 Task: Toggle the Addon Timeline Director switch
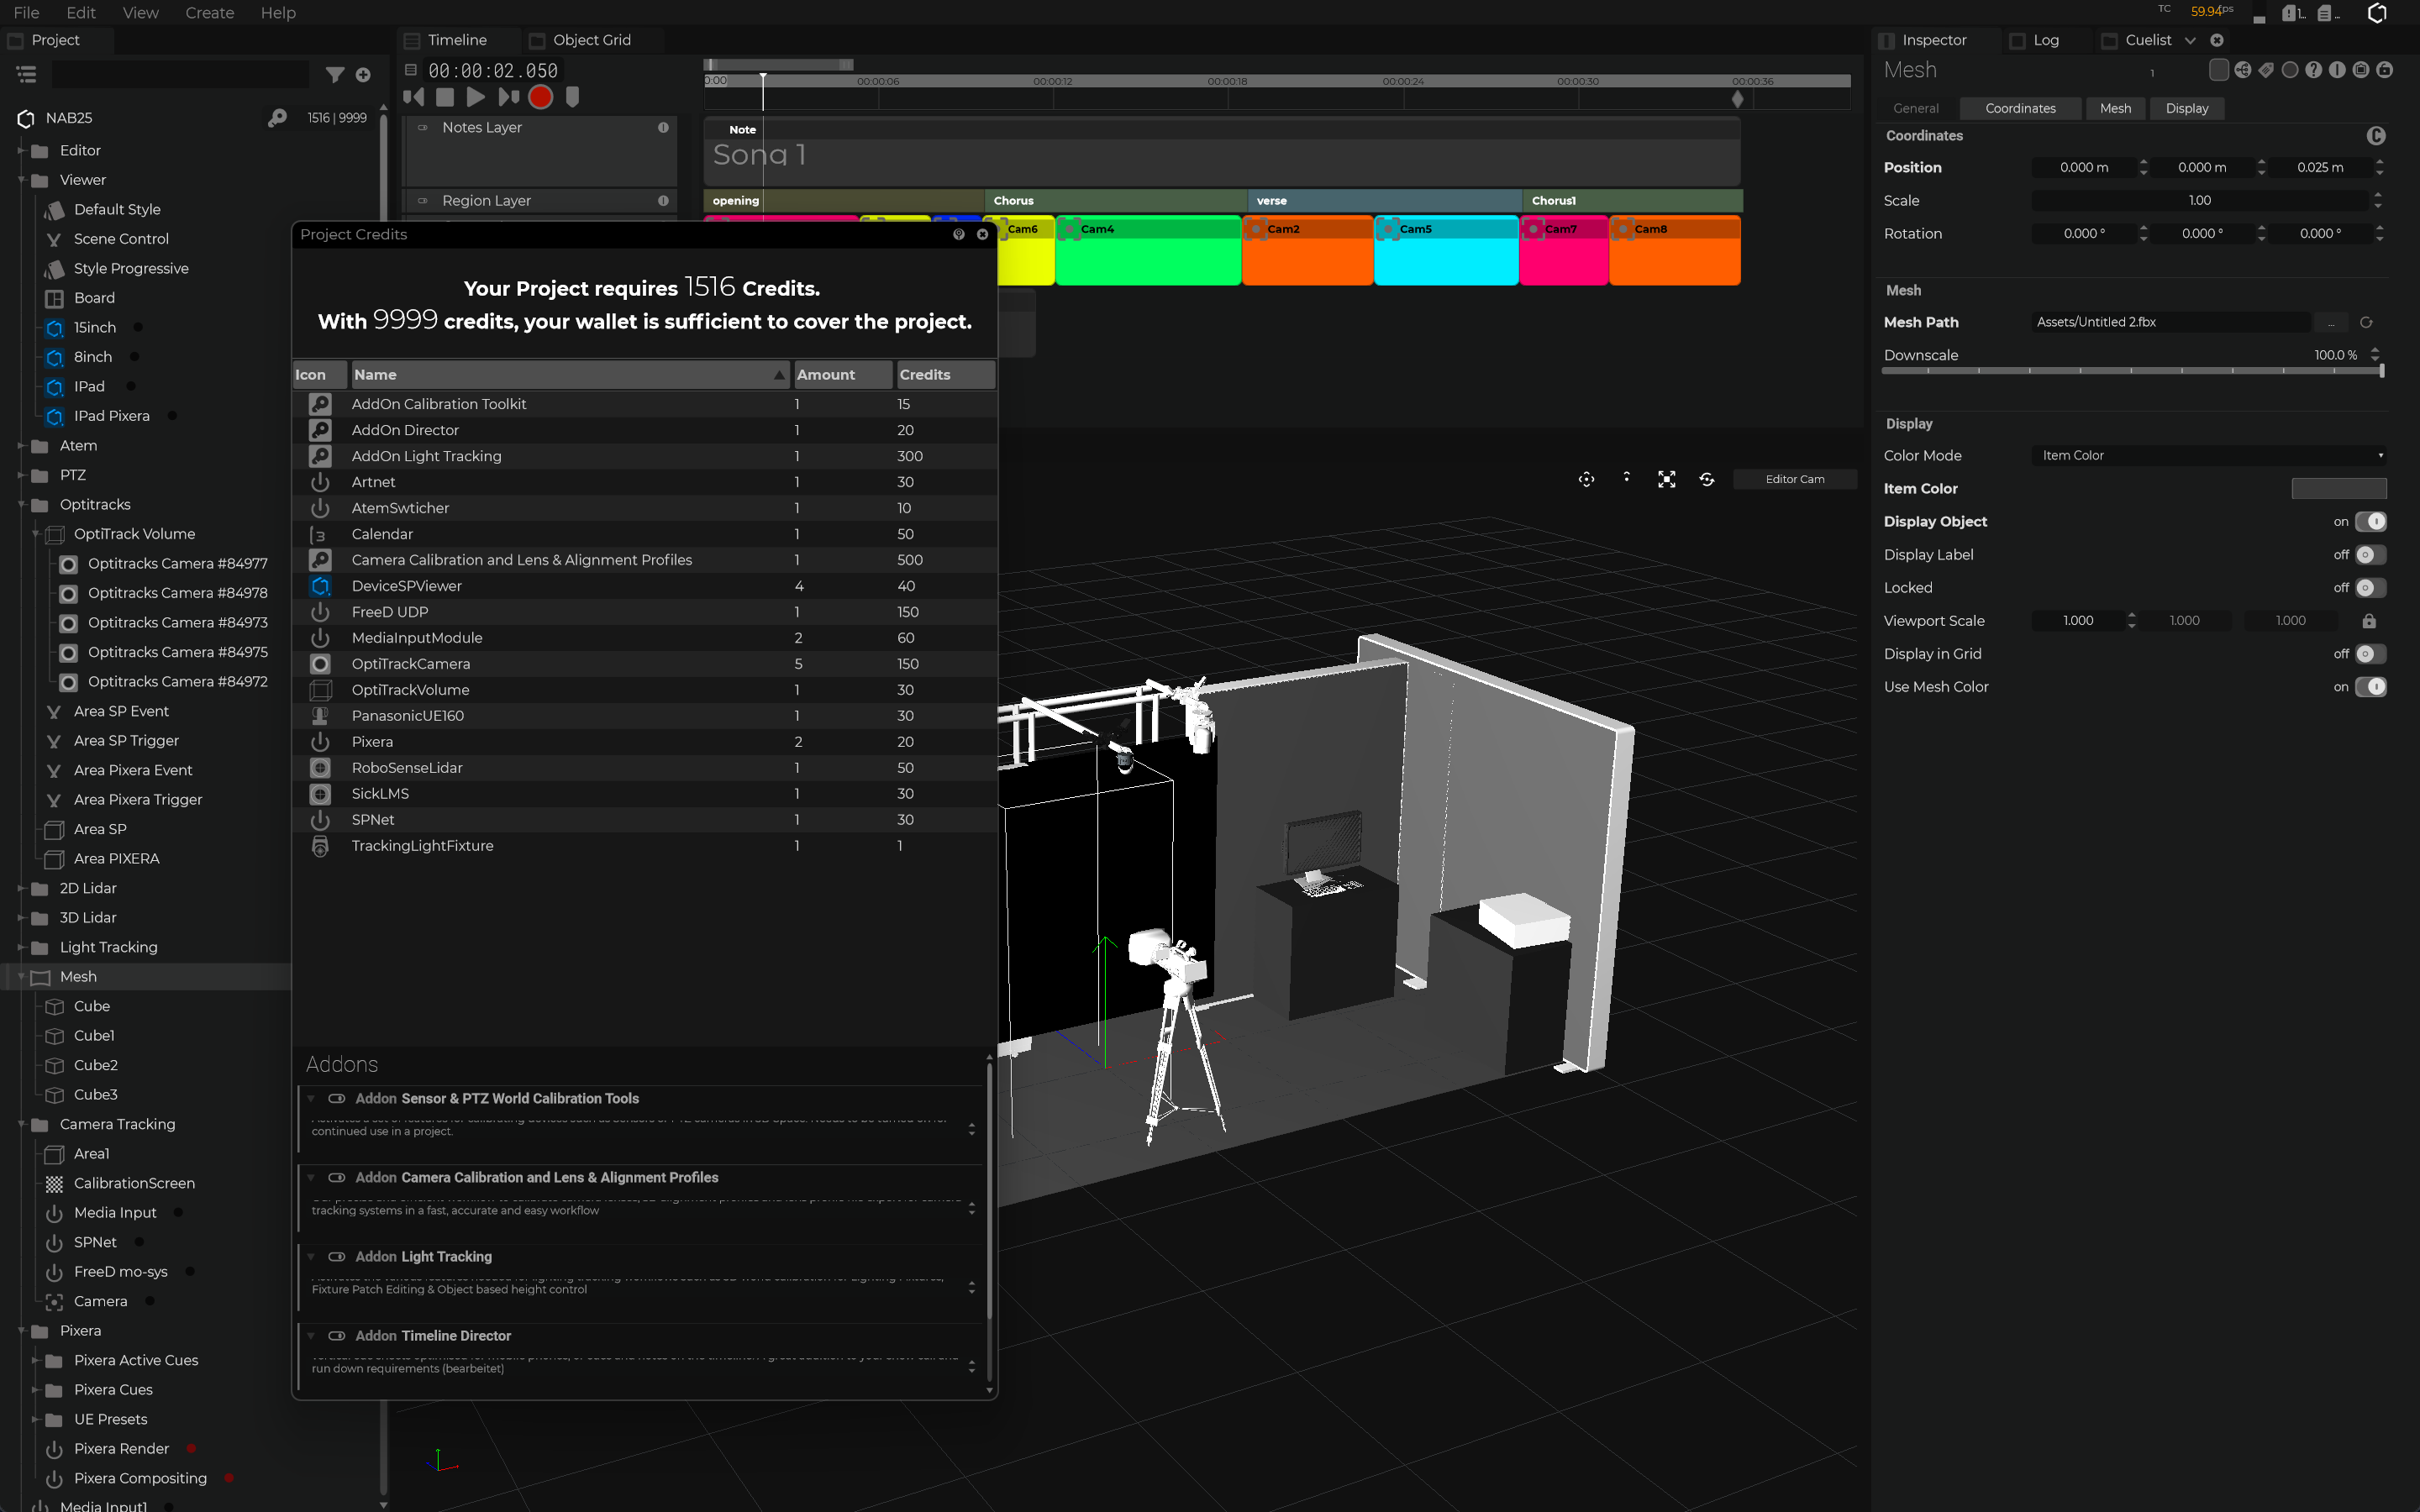[x=337, y=1336]
